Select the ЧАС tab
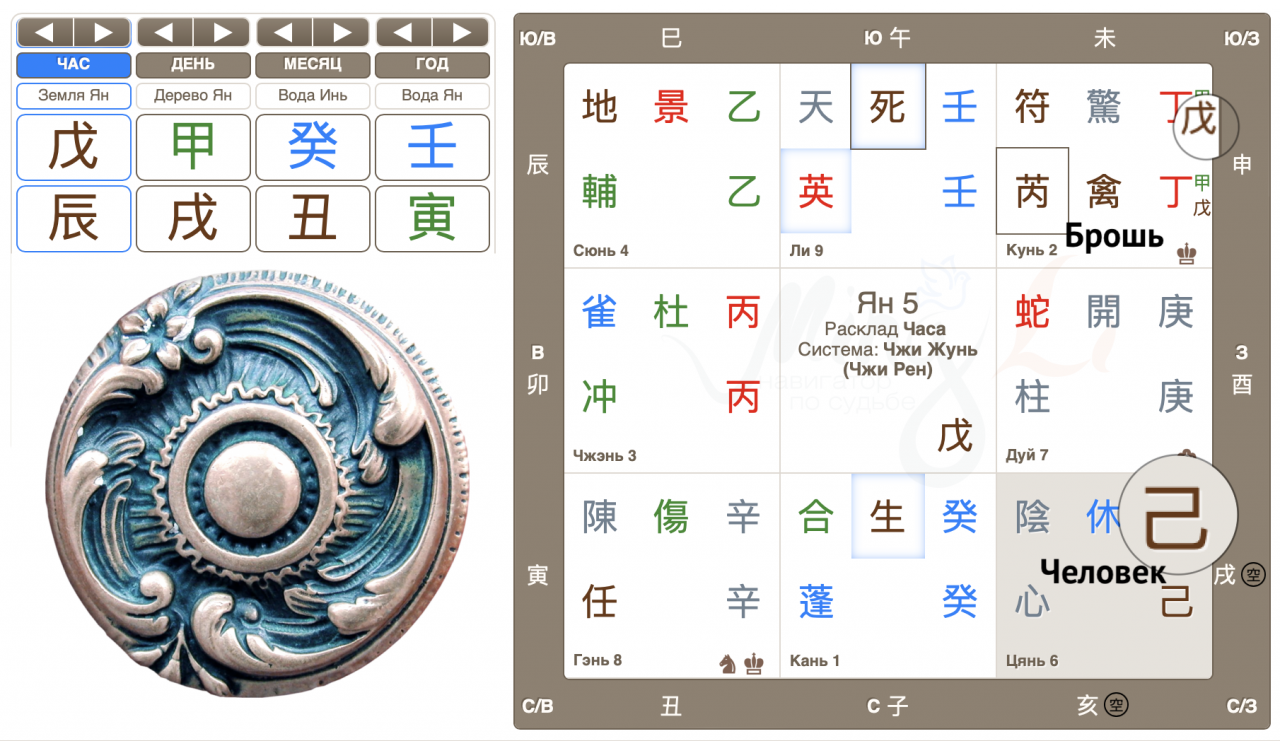 tap(74, 65)
